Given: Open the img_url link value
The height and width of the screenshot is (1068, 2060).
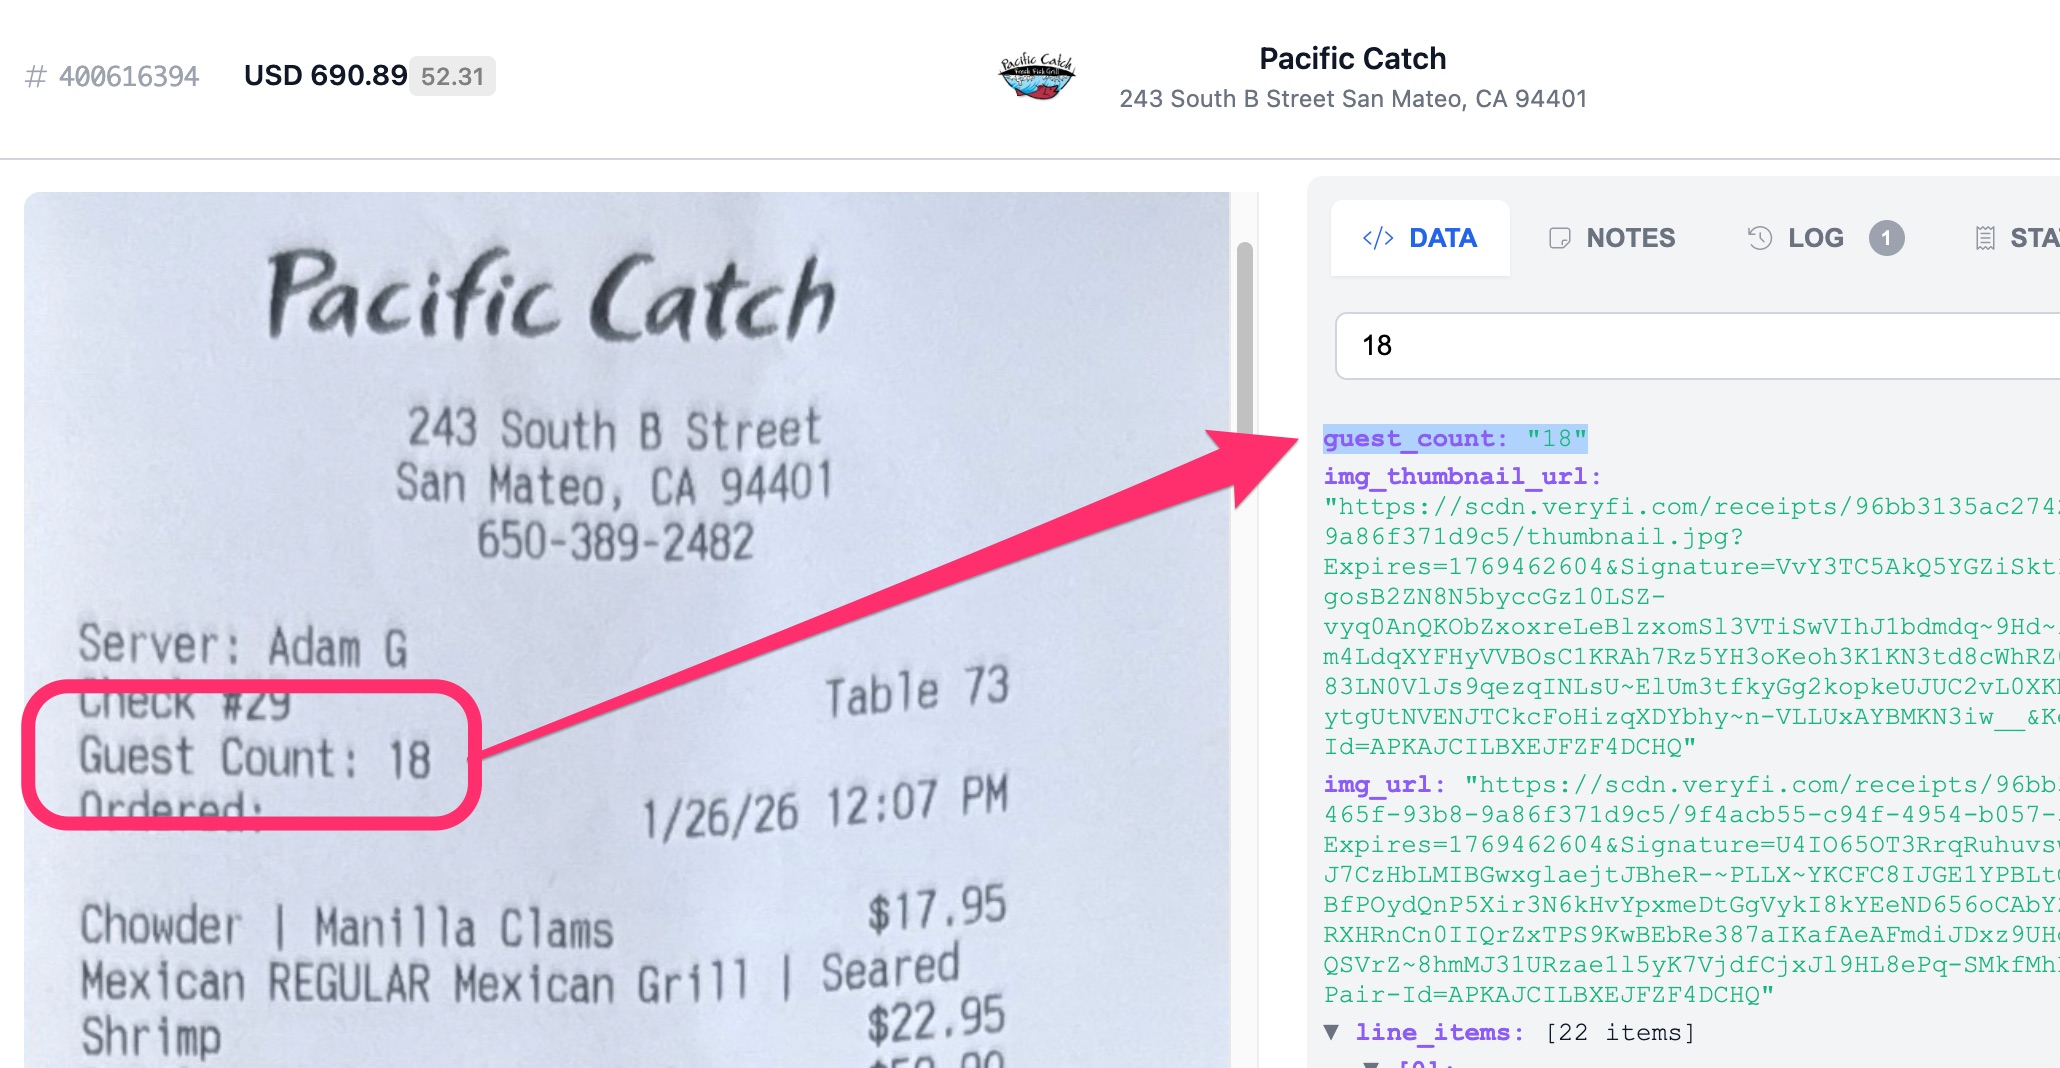Looking at the screenshot, I should click(x=1692, y=889).
